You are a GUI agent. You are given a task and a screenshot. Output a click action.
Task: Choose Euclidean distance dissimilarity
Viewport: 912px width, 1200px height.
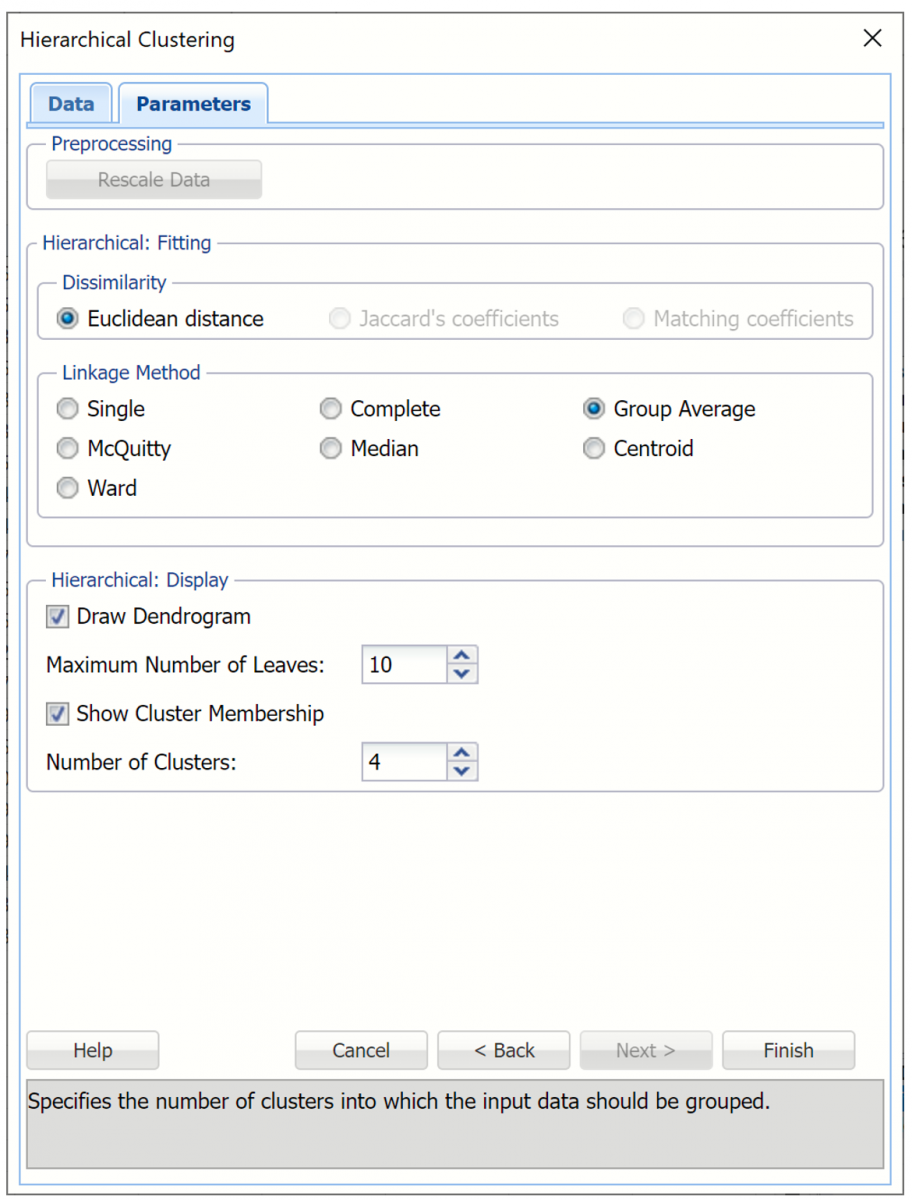click(68, 319)
